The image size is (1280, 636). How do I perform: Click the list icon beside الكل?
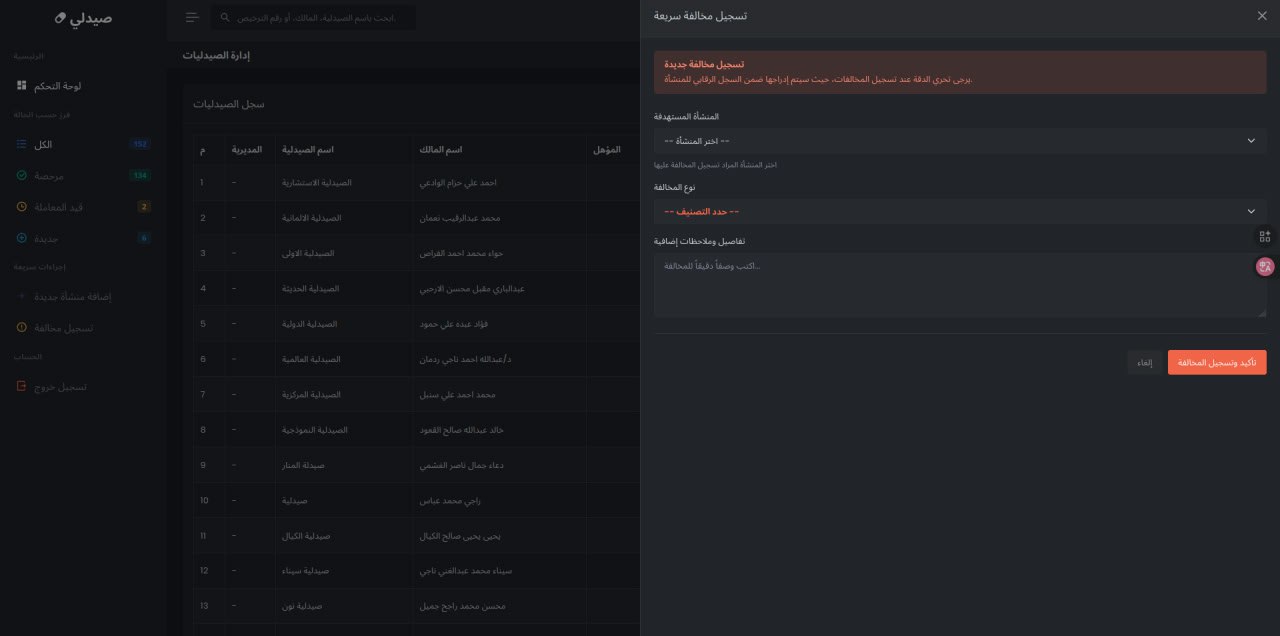coord(21,145)
